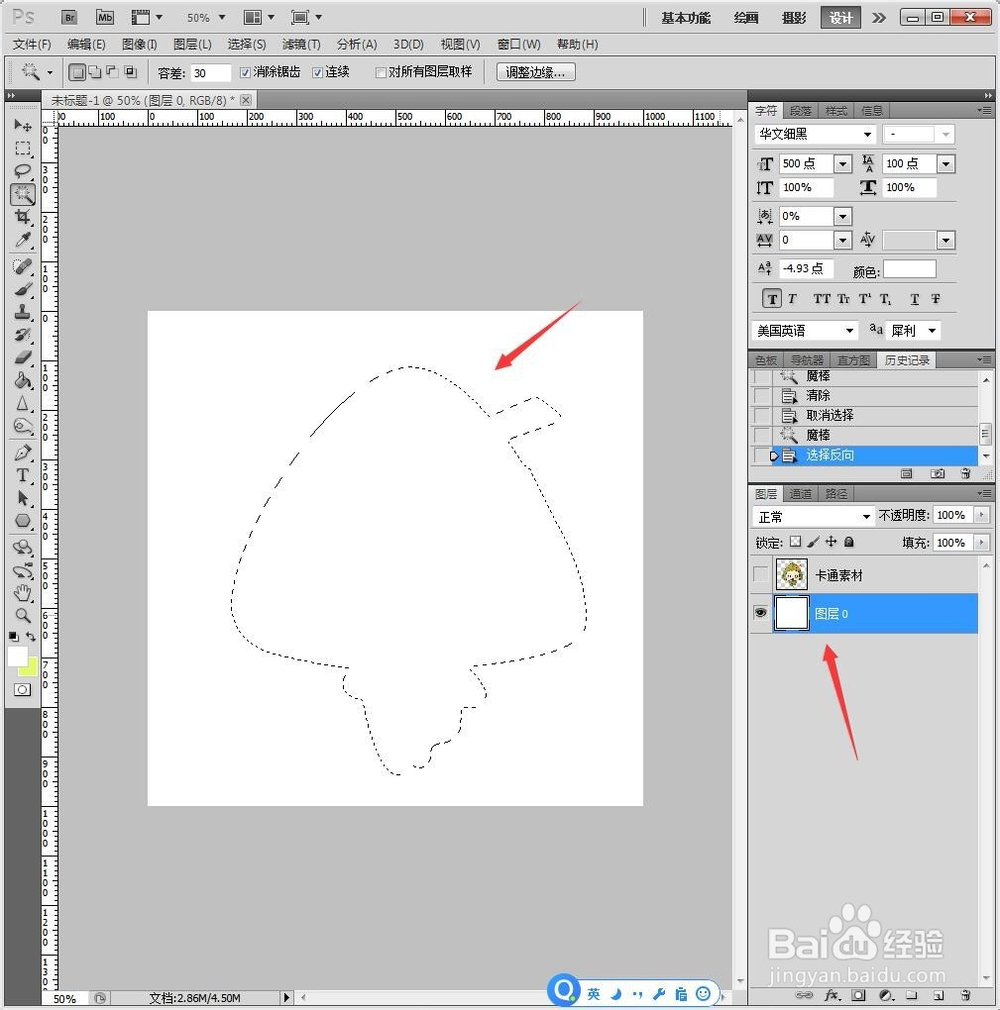
Task: Switch to the 通道 tab
Action: [x=800, y=494]
